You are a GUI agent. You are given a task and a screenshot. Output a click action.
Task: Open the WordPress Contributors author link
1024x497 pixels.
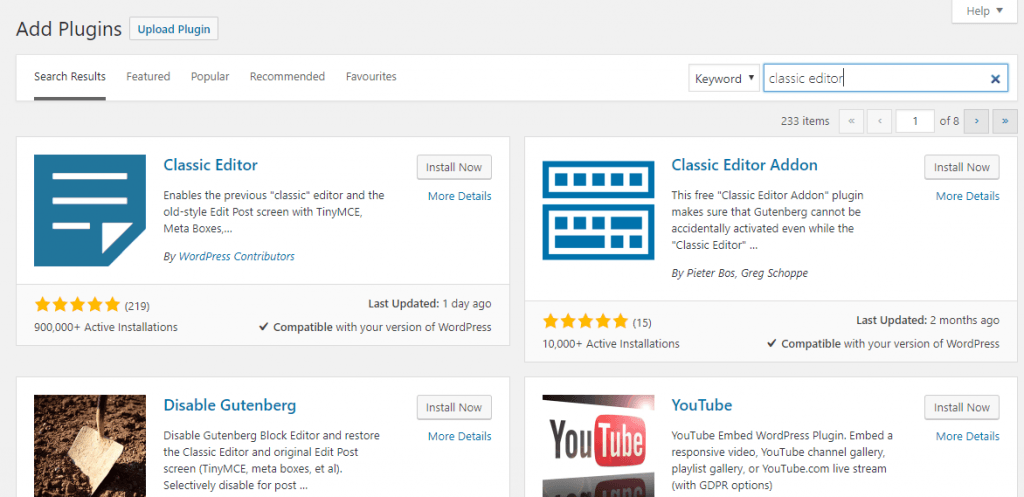(x=236, y=257)
